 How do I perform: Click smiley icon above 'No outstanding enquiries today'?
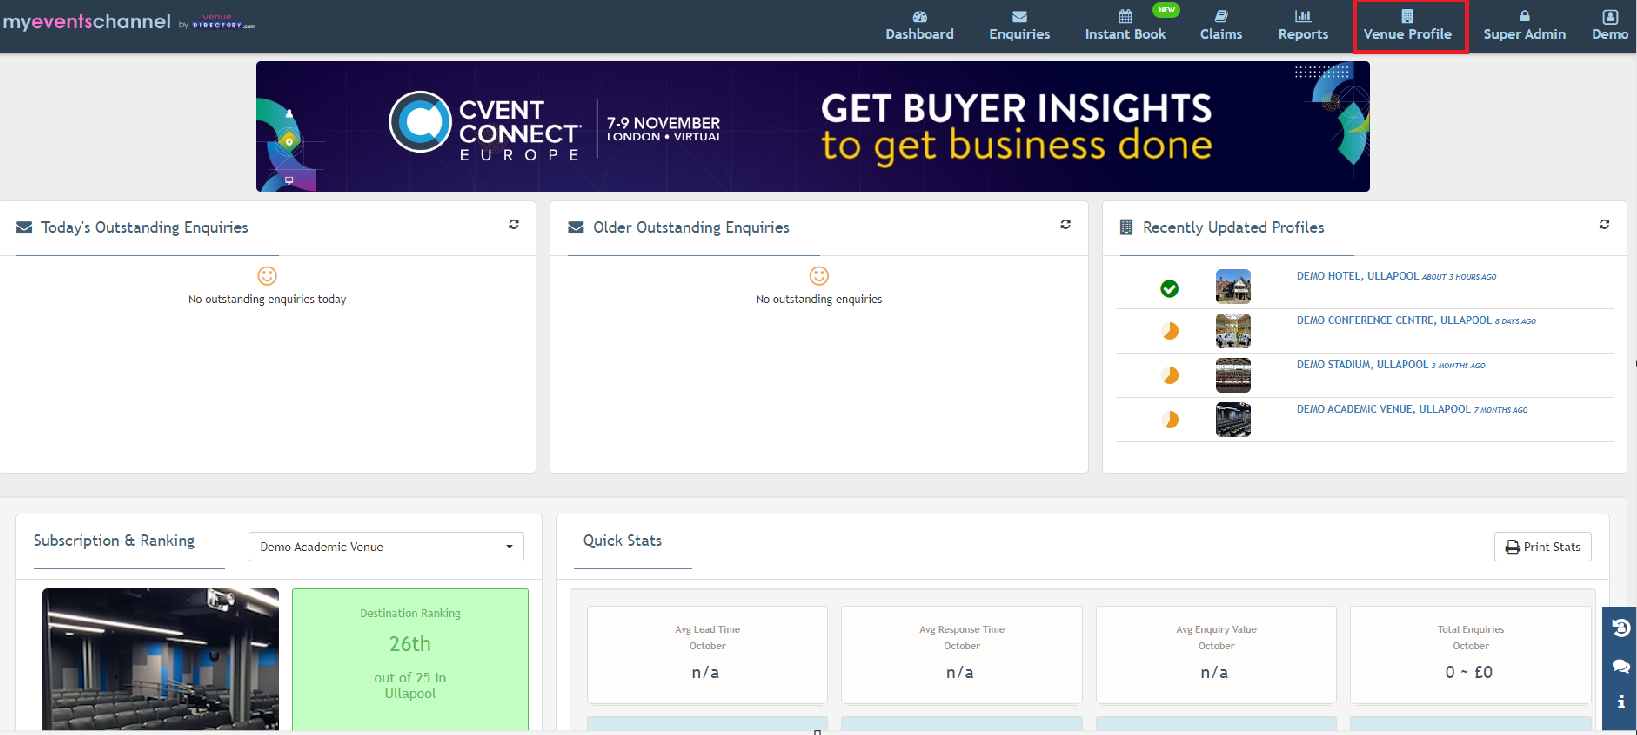[x=267, y=276]
